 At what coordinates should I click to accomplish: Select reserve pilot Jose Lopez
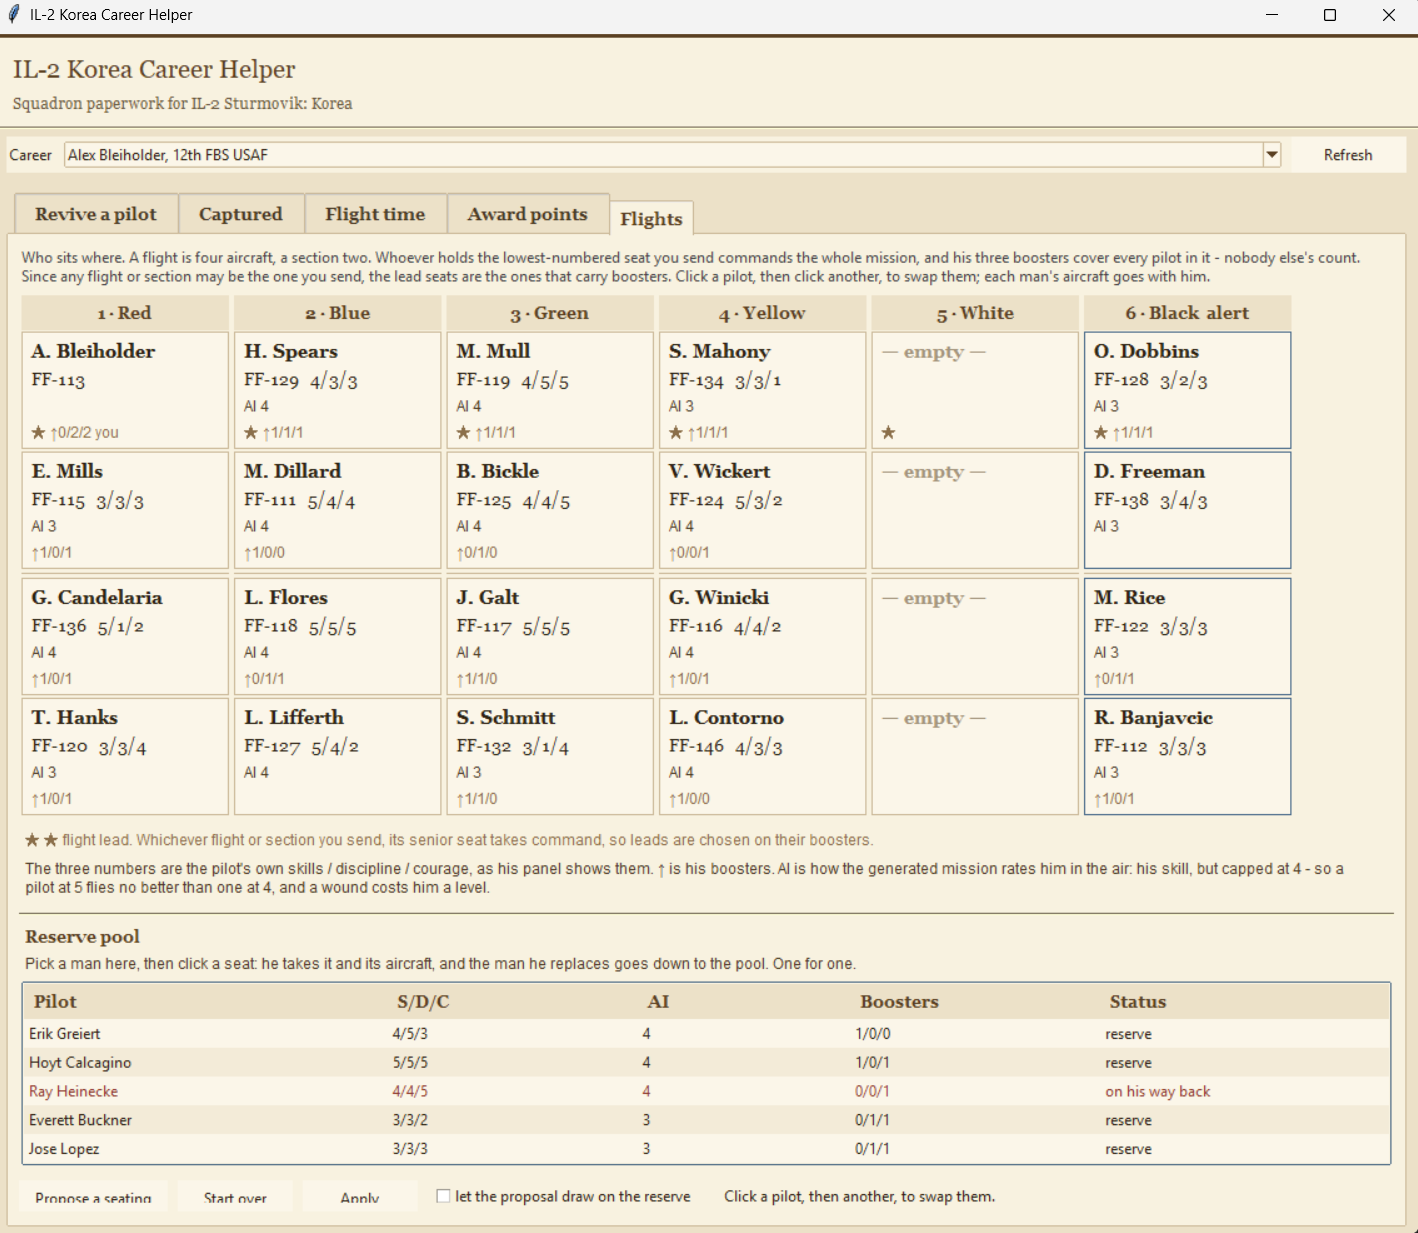click(x=706, y=1148)
